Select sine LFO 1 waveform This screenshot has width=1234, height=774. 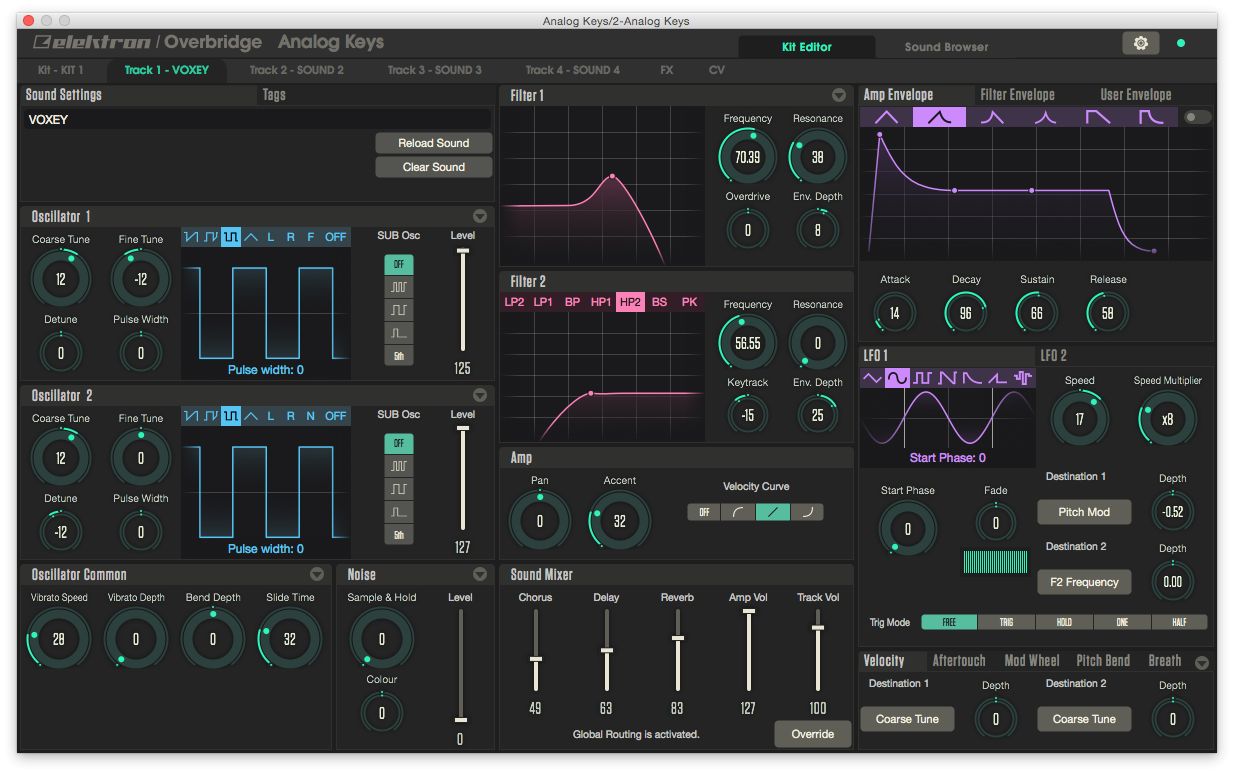(897, 378)
